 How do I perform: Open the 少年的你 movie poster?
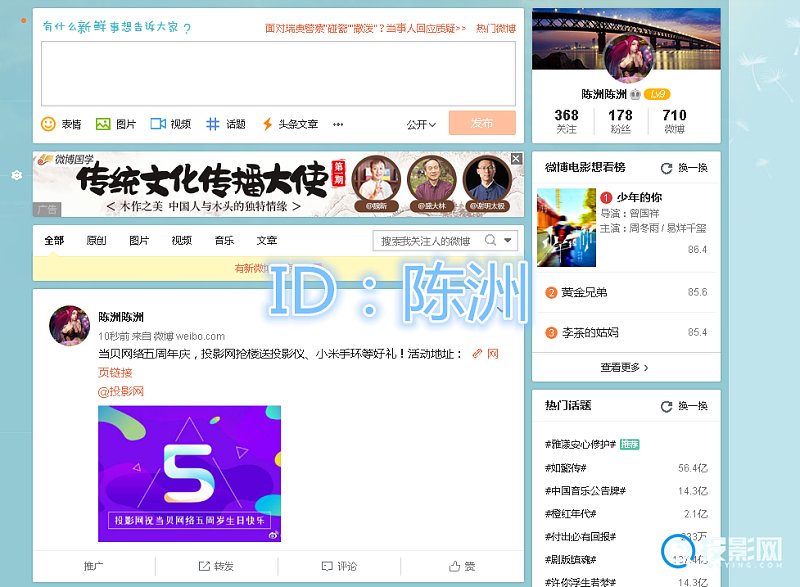[x=566, y=227]
